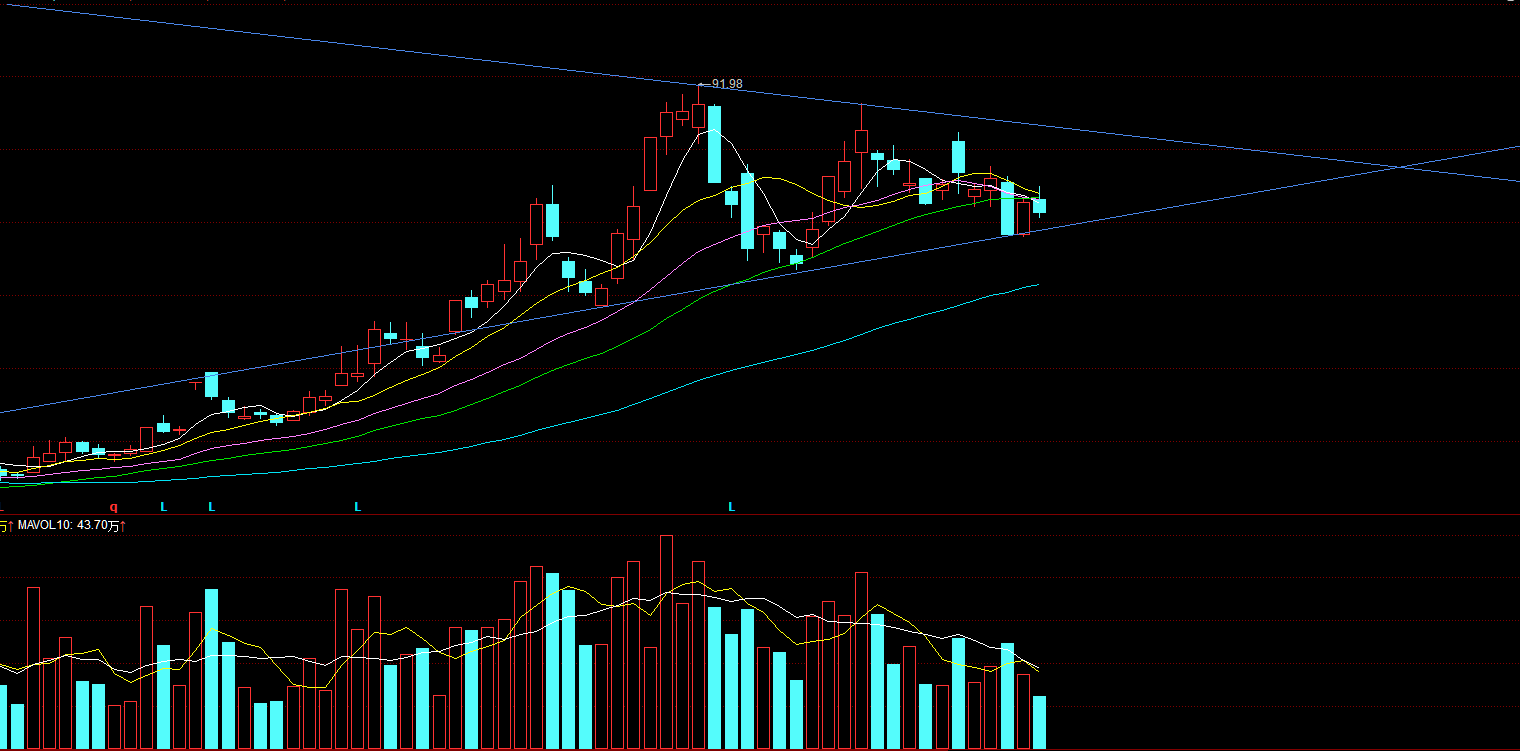Select the tall cyan candle right after the 91.98 peak
The height and width of the screenshot is (751, 1520).
click(x=714, y=144)
